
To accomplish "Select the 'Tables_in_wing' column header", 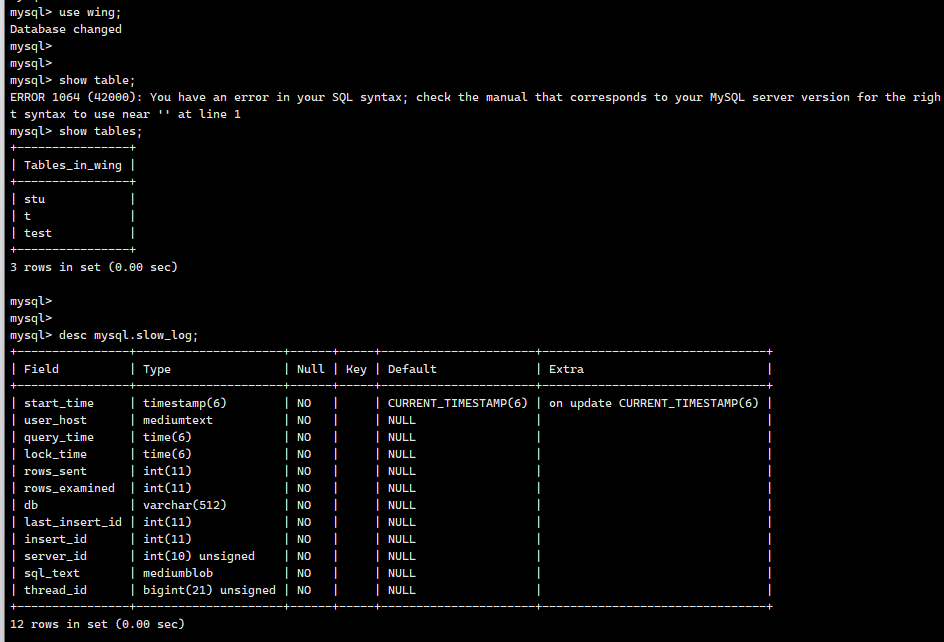I will [73, 165].
